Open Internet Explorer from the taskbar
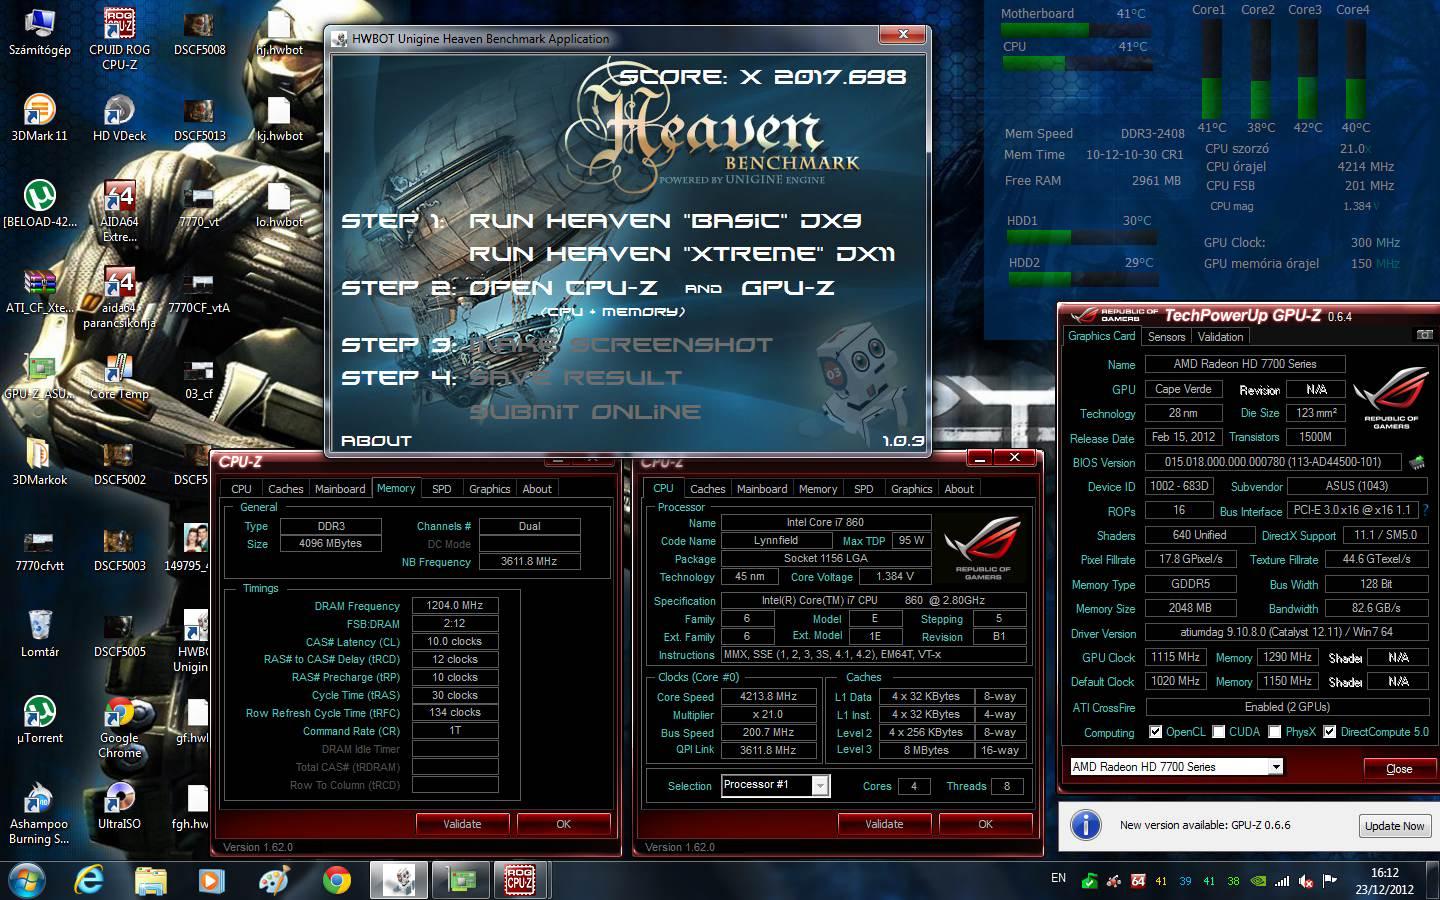The width and height of the screenshot is (1440, 900). tap(89, 879)
